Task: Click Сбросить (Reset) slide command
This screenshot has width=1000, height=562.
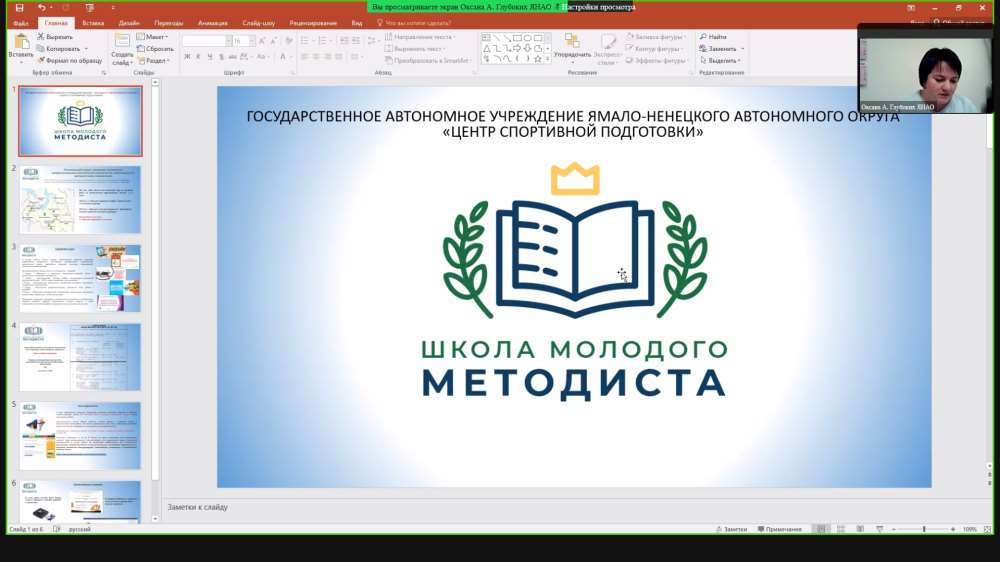Action: [x=155, y=48]
